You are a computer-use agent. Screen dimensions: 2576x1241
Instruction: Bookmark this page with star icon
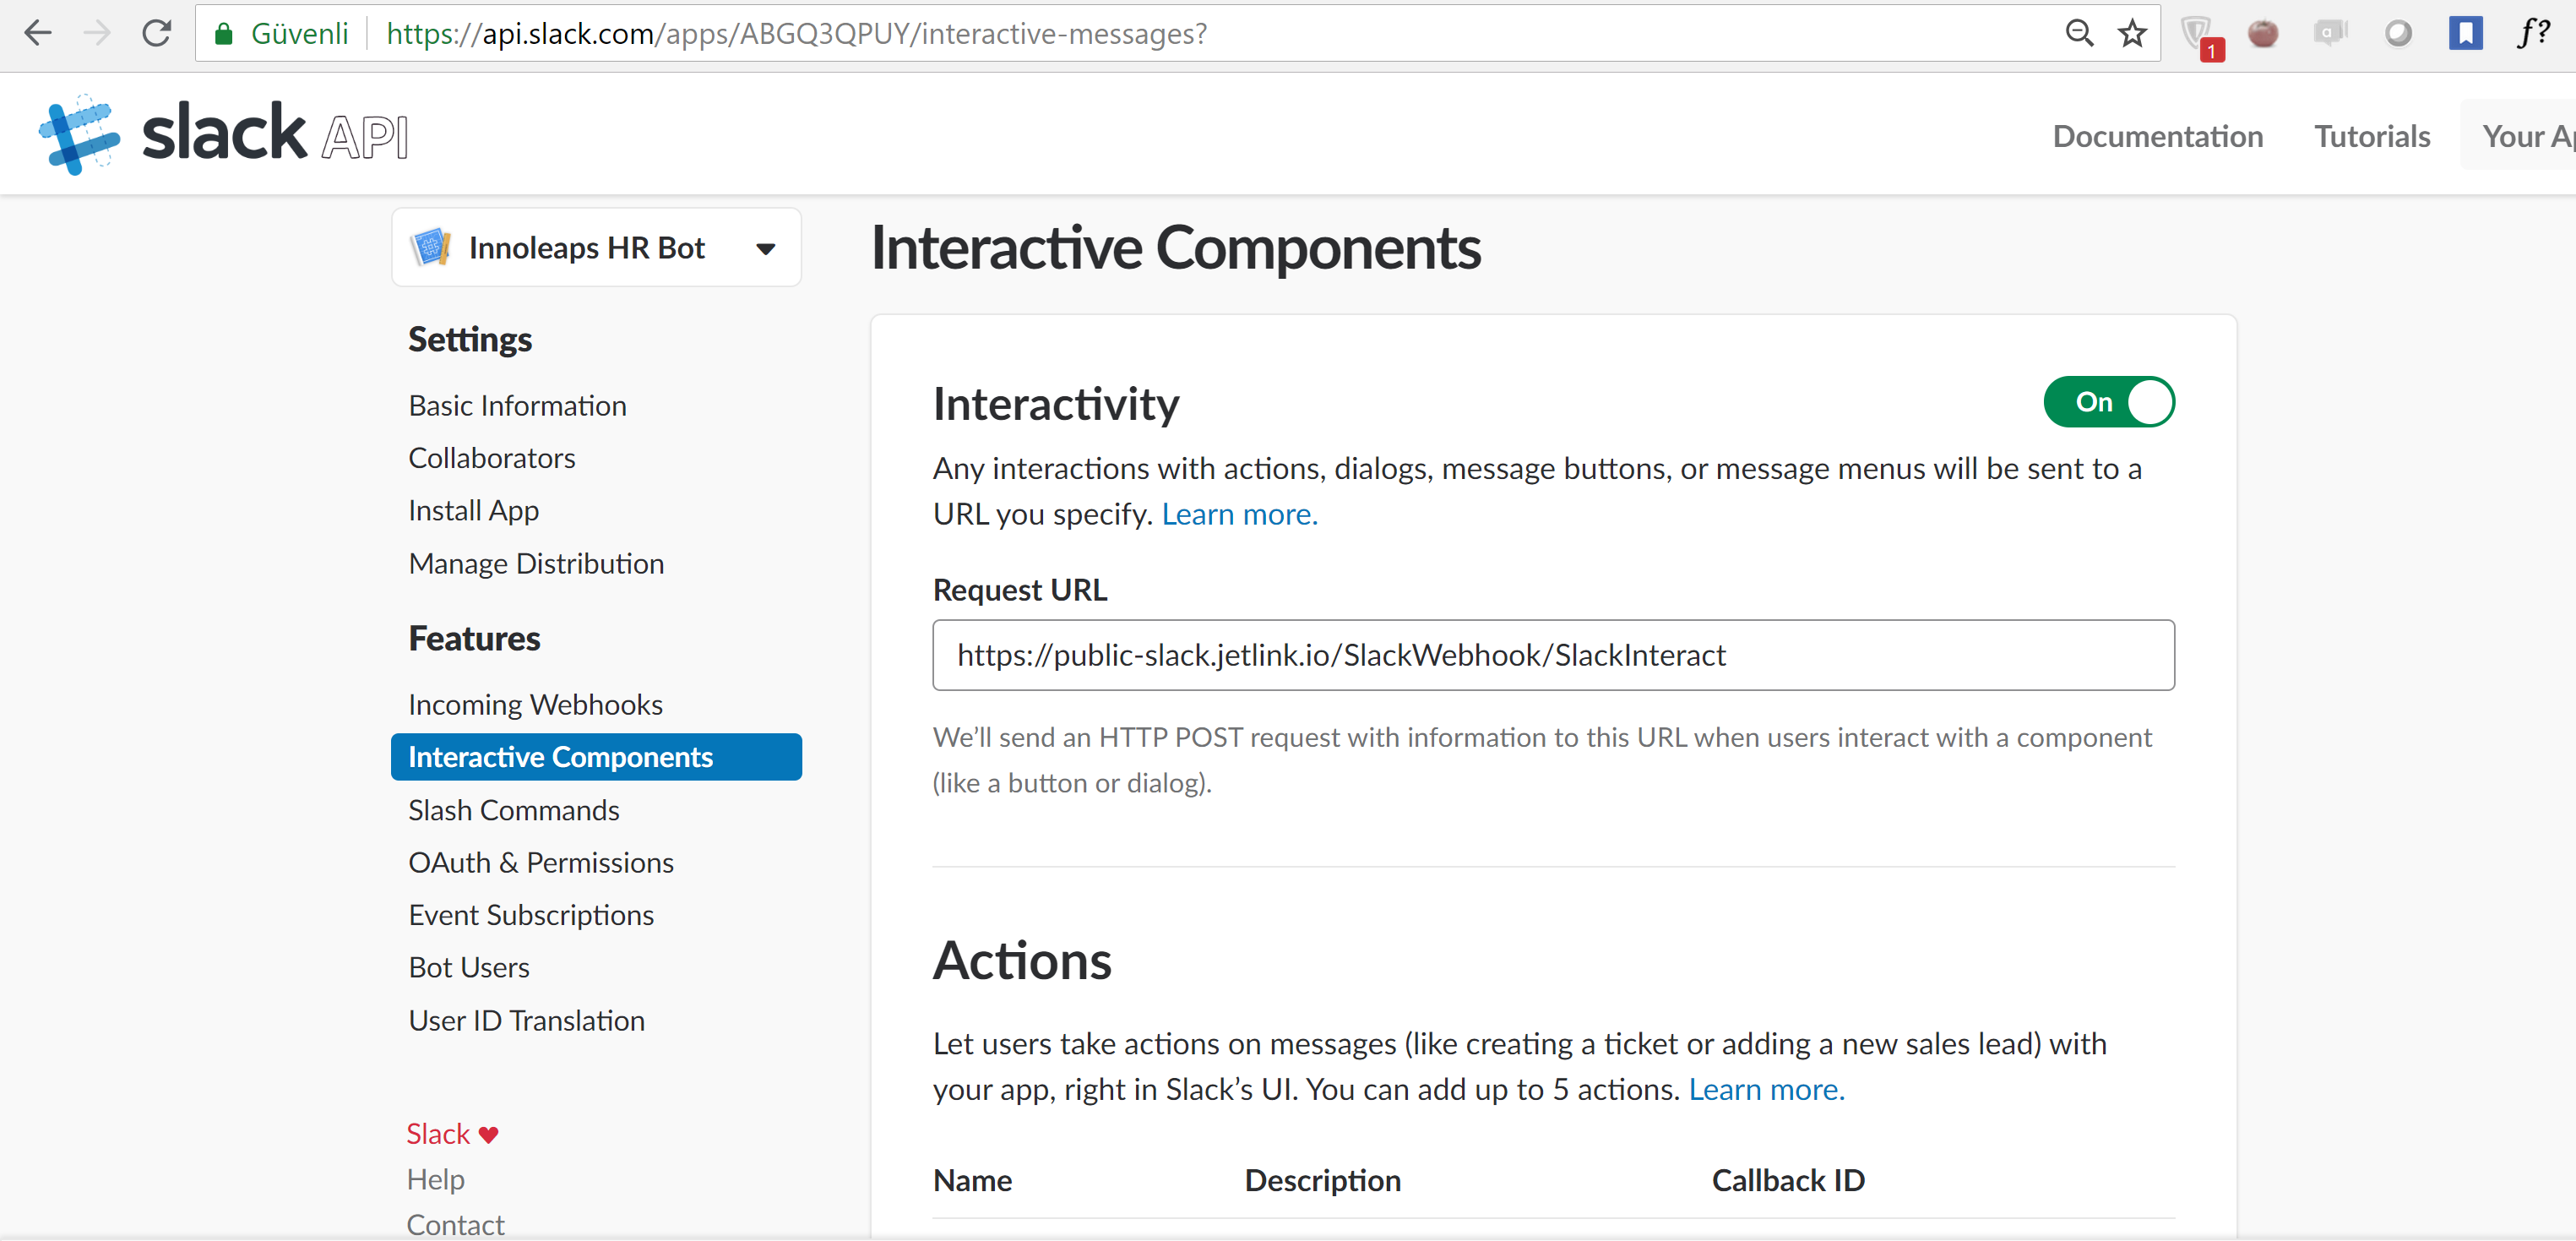(2132, 33)
